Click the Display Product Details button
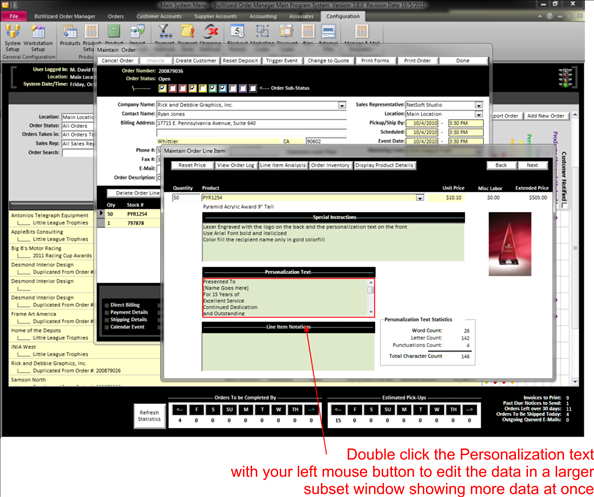Viewport: 594px width, 497px height. tap(385, 165)
